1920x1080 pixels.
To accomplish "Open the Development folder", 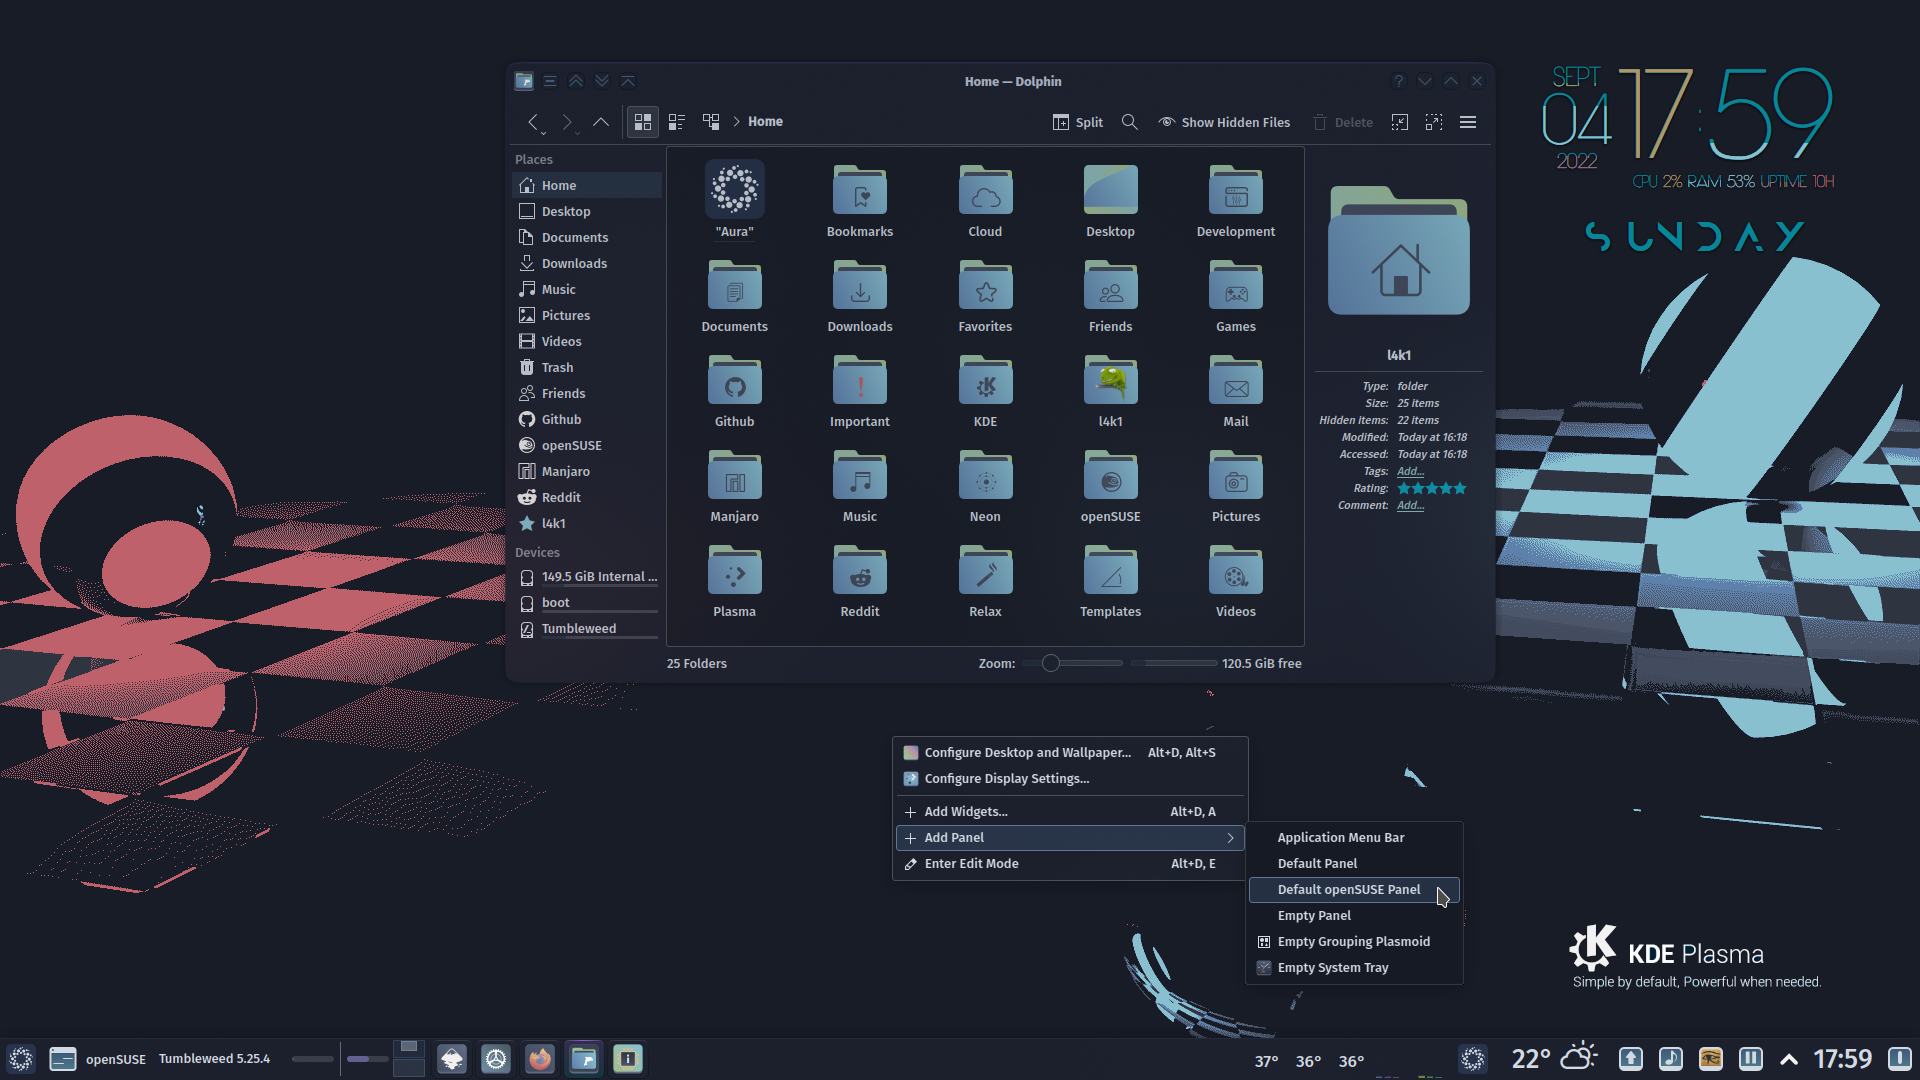I will pyautogui.click(x=1236, y=200).
